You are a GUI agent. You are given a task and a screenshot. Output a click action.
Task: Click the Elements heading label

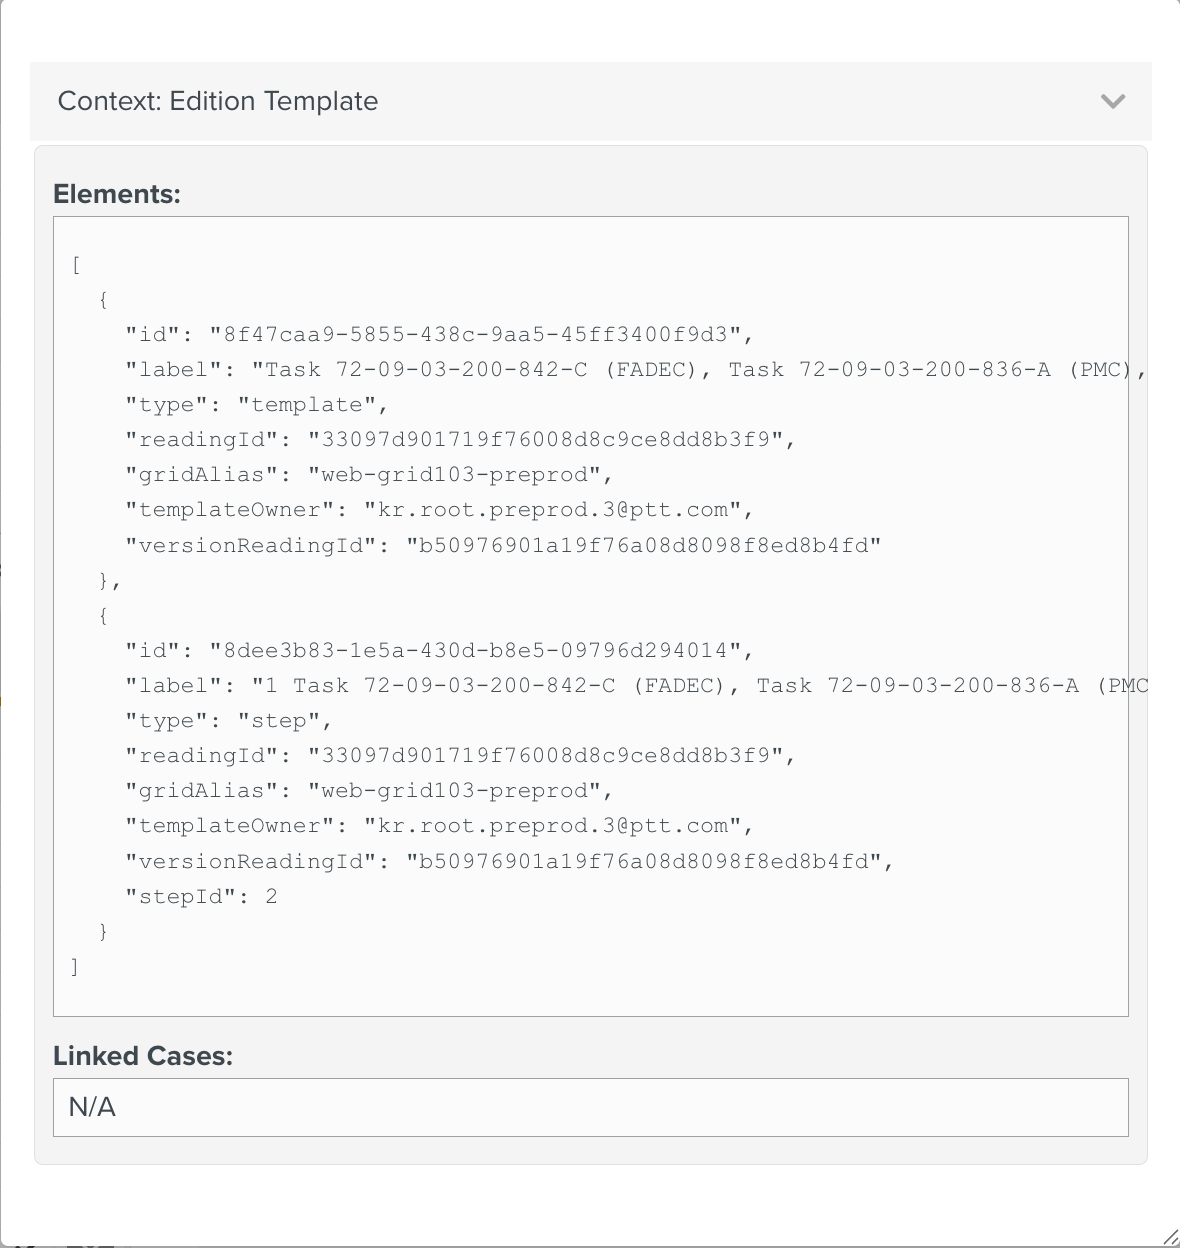[117, 194]
